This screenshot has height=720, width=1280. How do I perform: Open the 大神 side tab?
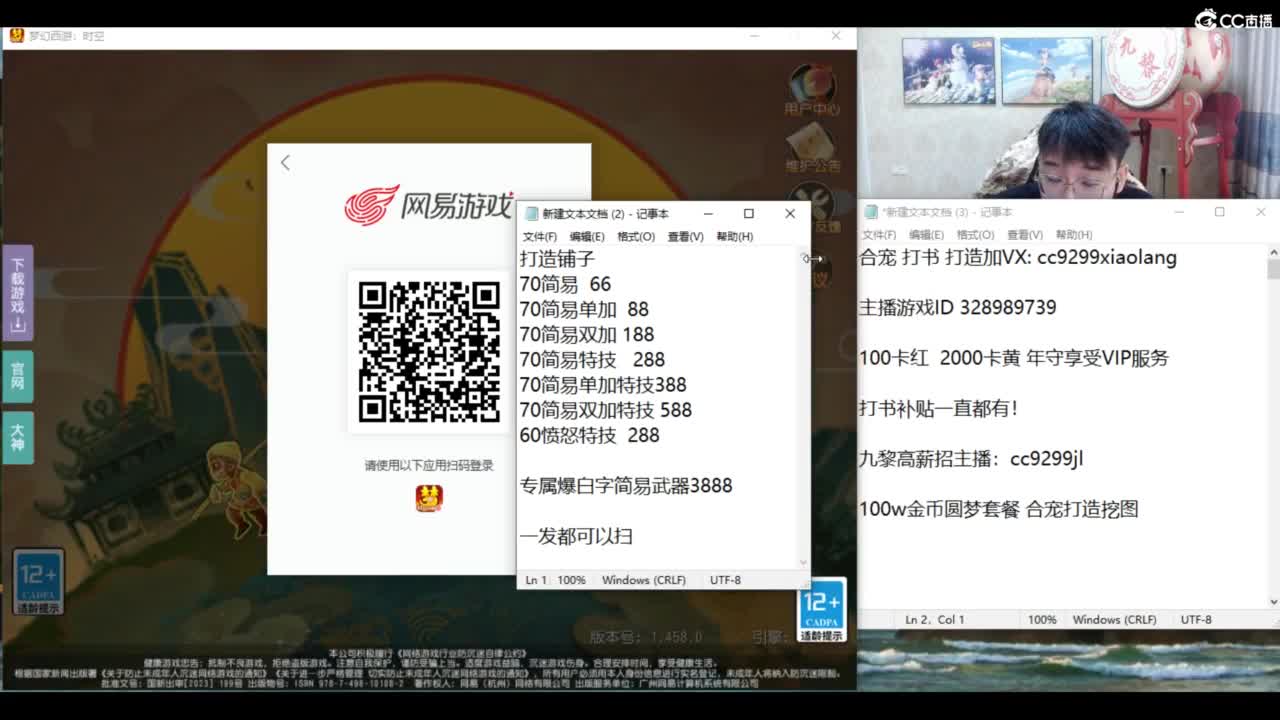pos(17,438)
